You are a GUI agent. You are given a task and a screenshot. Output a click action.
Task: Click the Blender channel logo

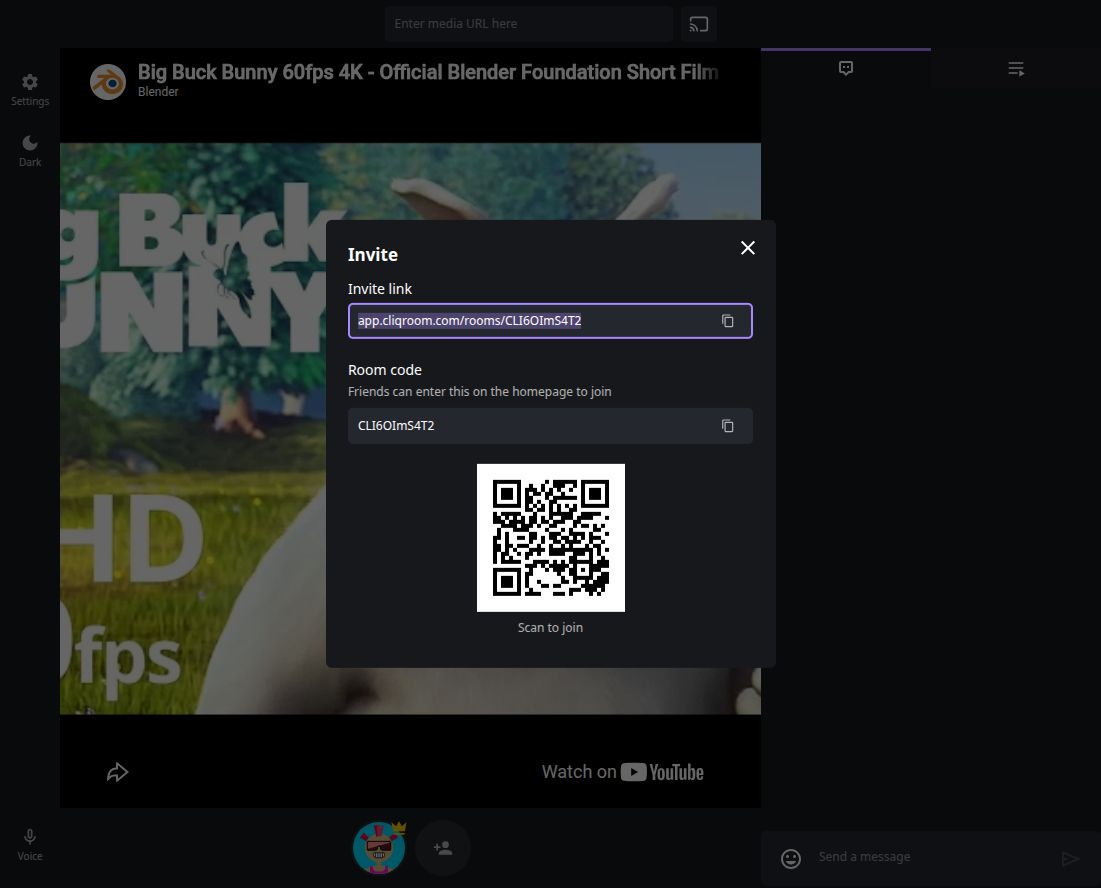coord(107,82)
